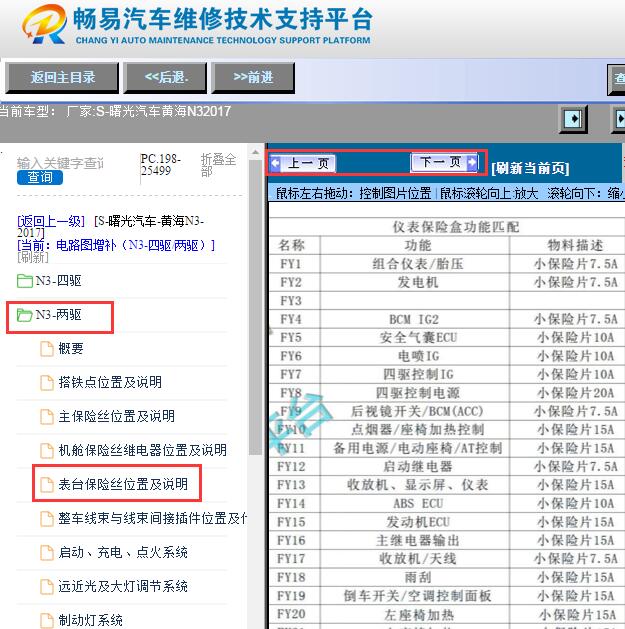Click file icon beside 表台保险丝位置及说明

tap(47, 485)
